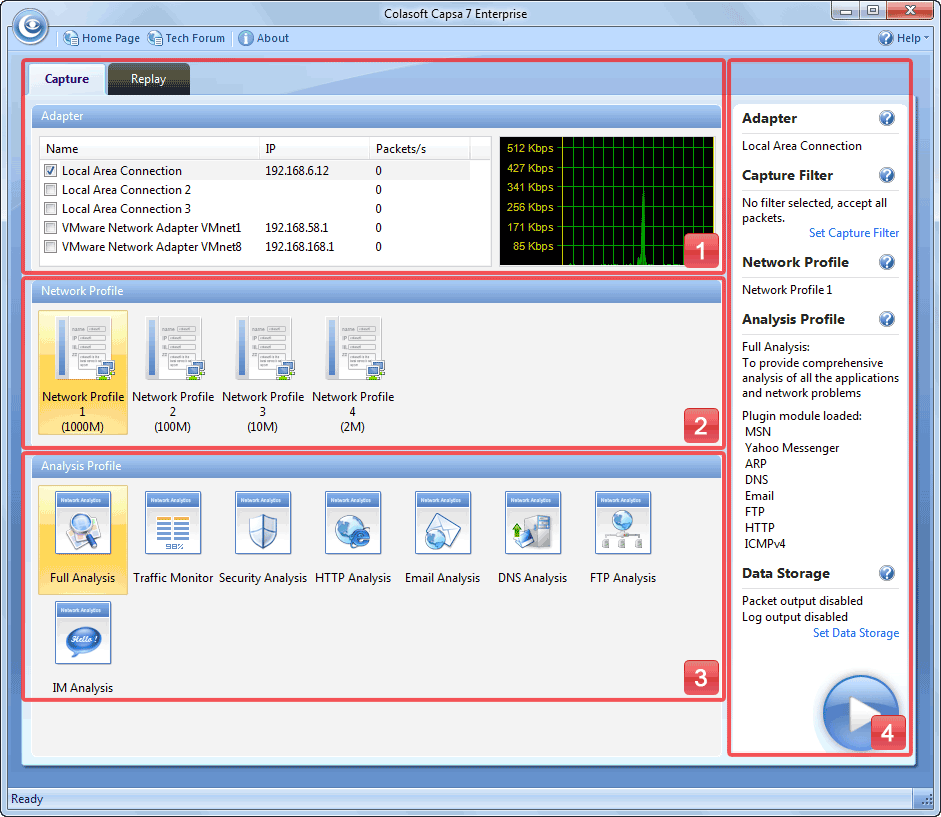Click the Set Capture Filter link
Viewport: 941px width, 817px height.
click(x=853, y=233)
